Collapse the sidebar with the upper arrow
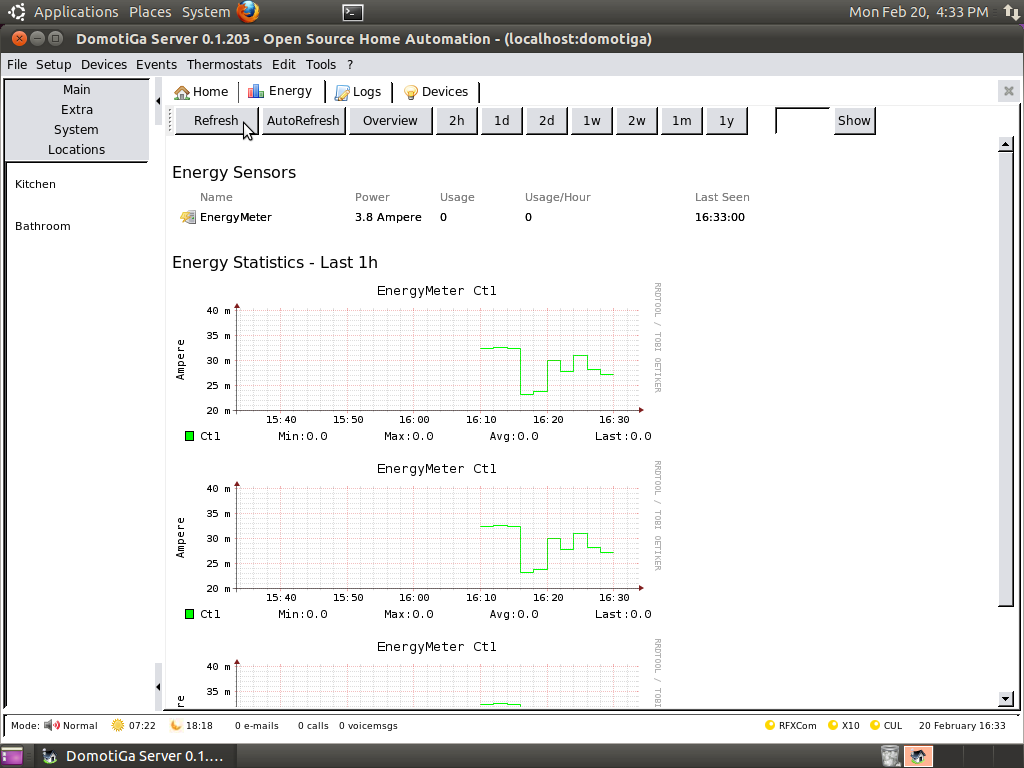 158,101
